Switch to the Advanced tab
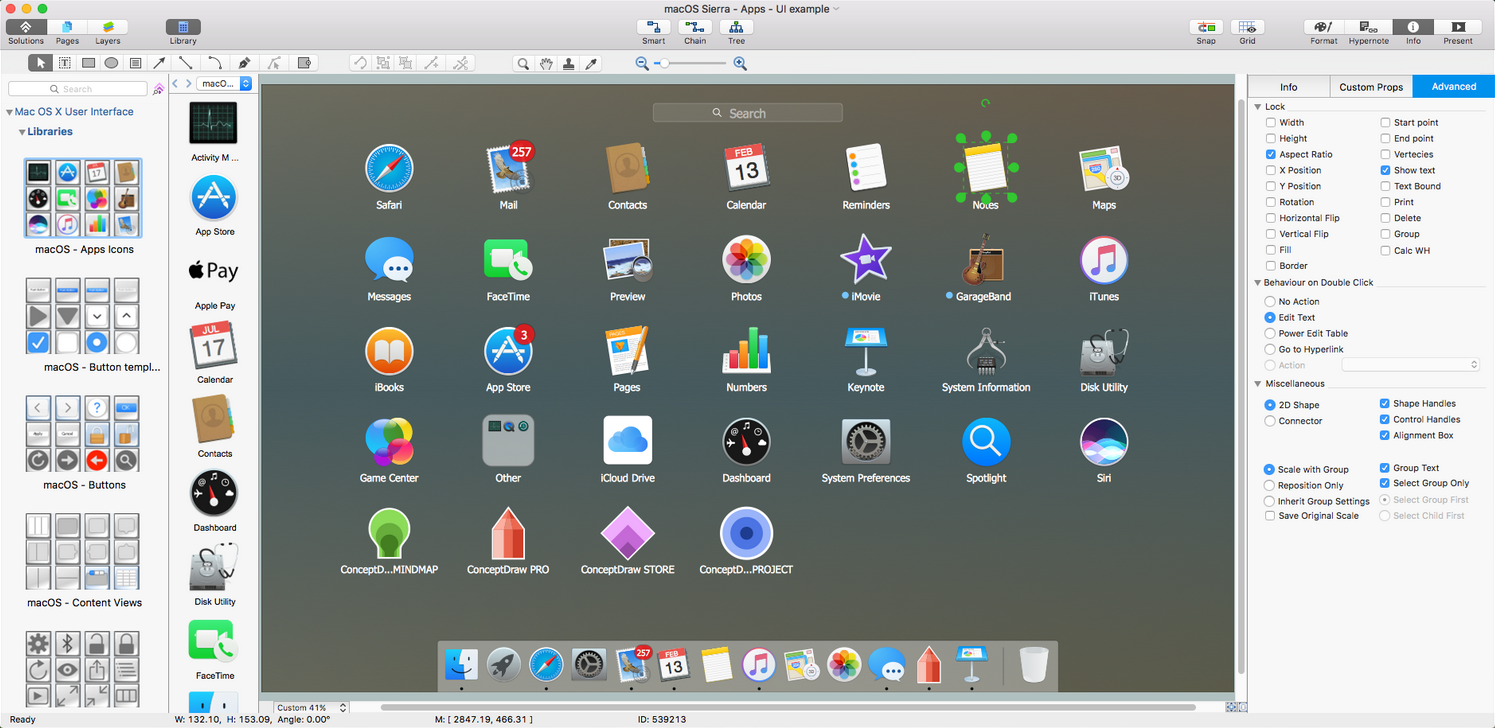 [x=1454, y=87]
